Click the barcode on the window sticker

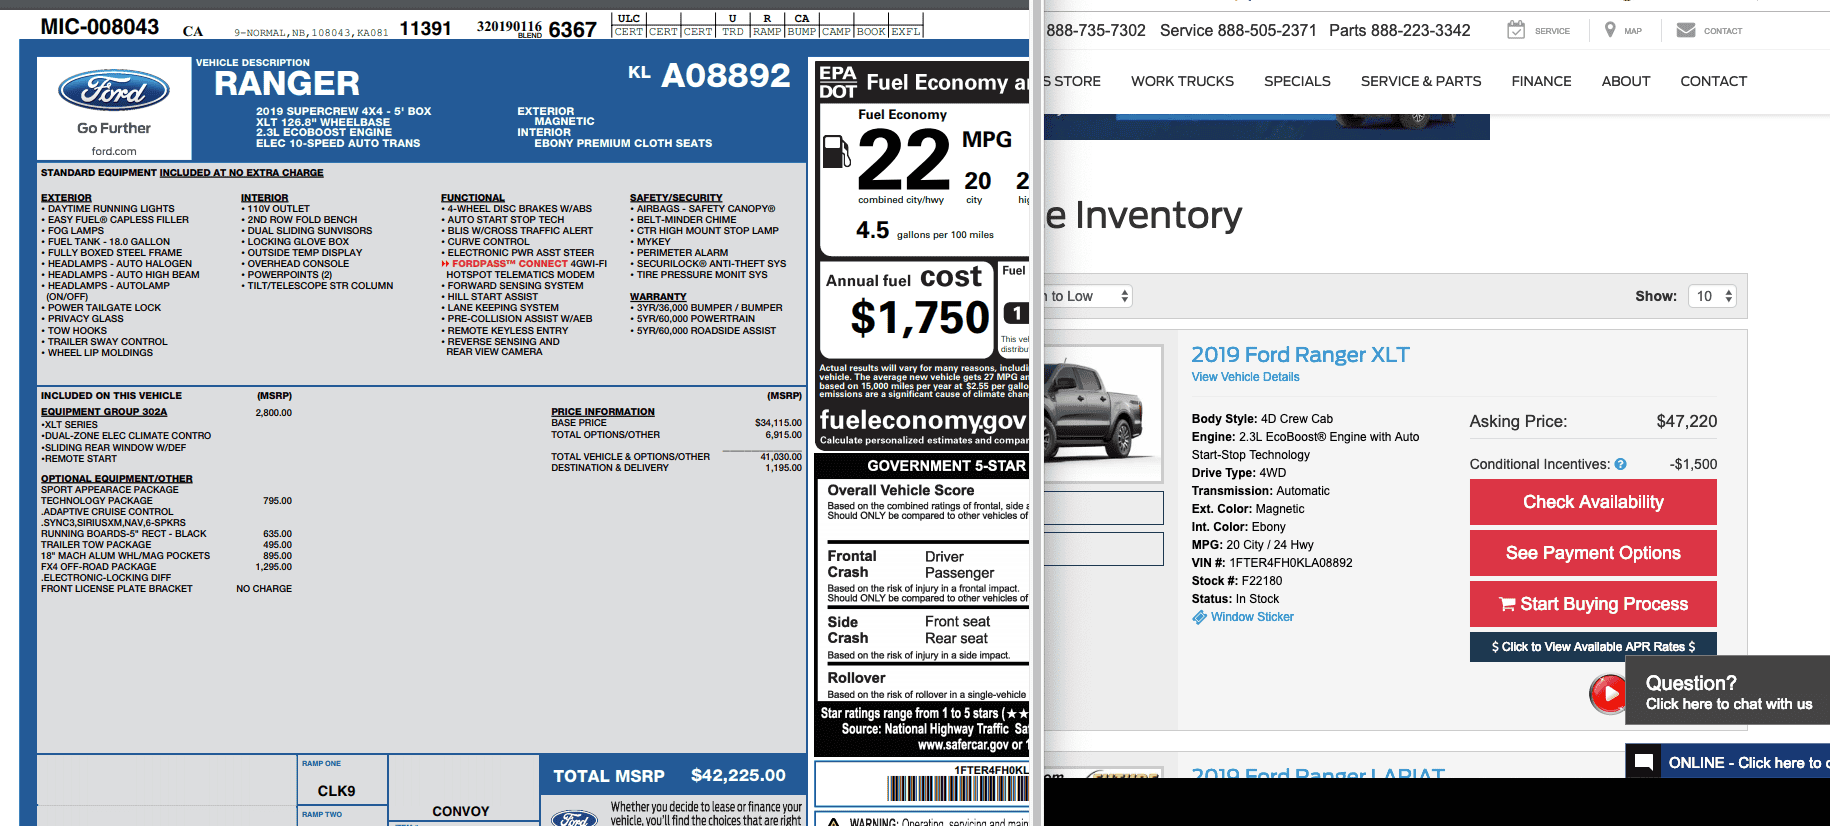coord(957,788)
